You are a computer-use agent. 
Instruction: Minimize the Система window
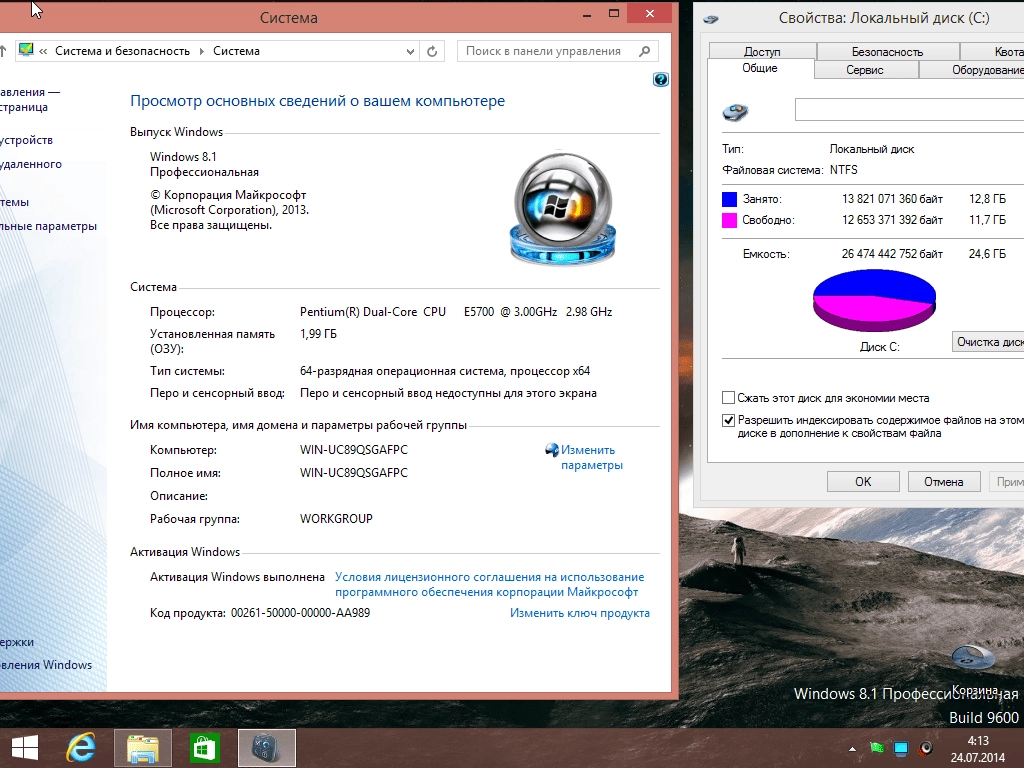(x=587, y=14)
